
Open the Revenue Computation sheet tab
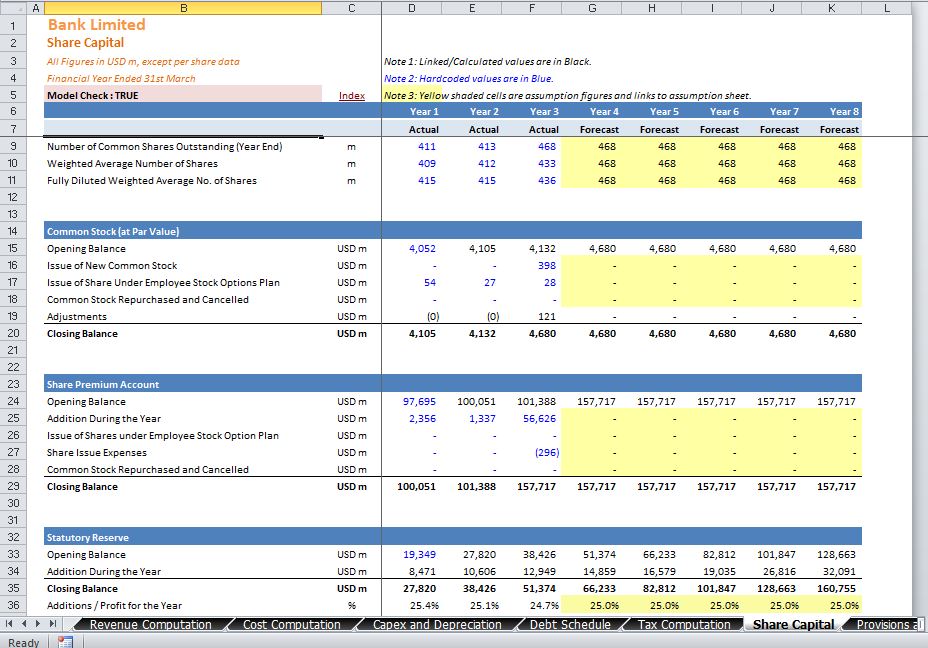tap(150, 624)
